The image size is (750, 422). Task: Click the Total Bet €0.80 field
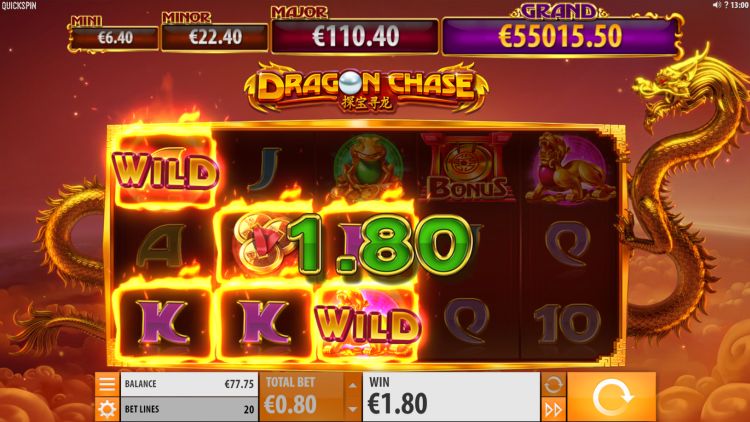[x=302, y=397]
